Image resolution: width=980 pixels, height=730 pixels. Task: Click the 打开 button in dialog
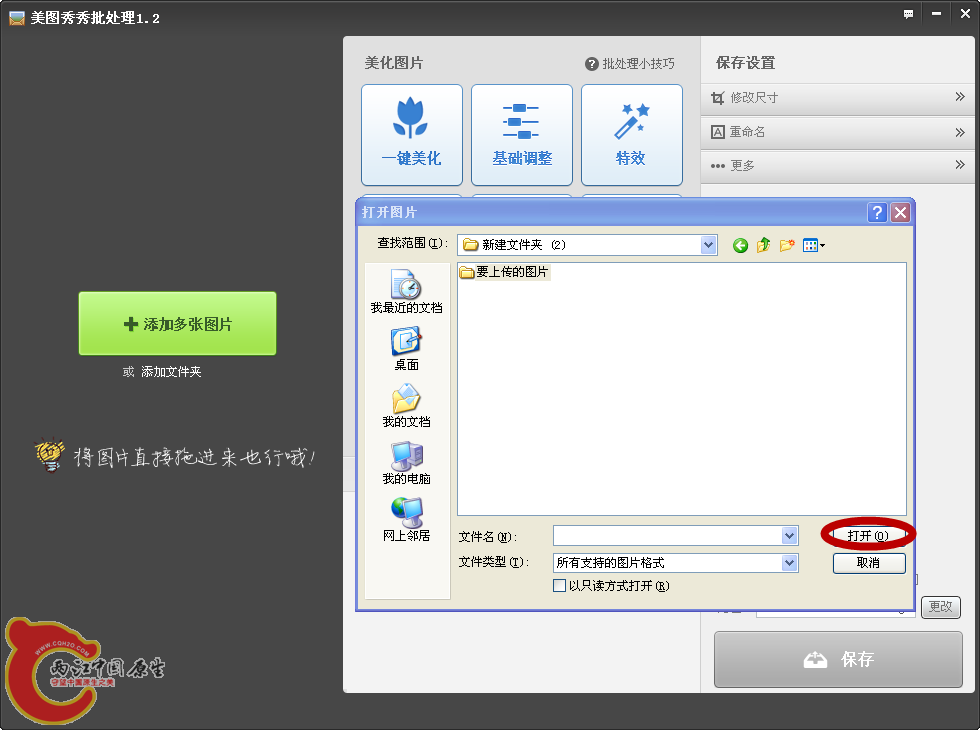[869, 535]
